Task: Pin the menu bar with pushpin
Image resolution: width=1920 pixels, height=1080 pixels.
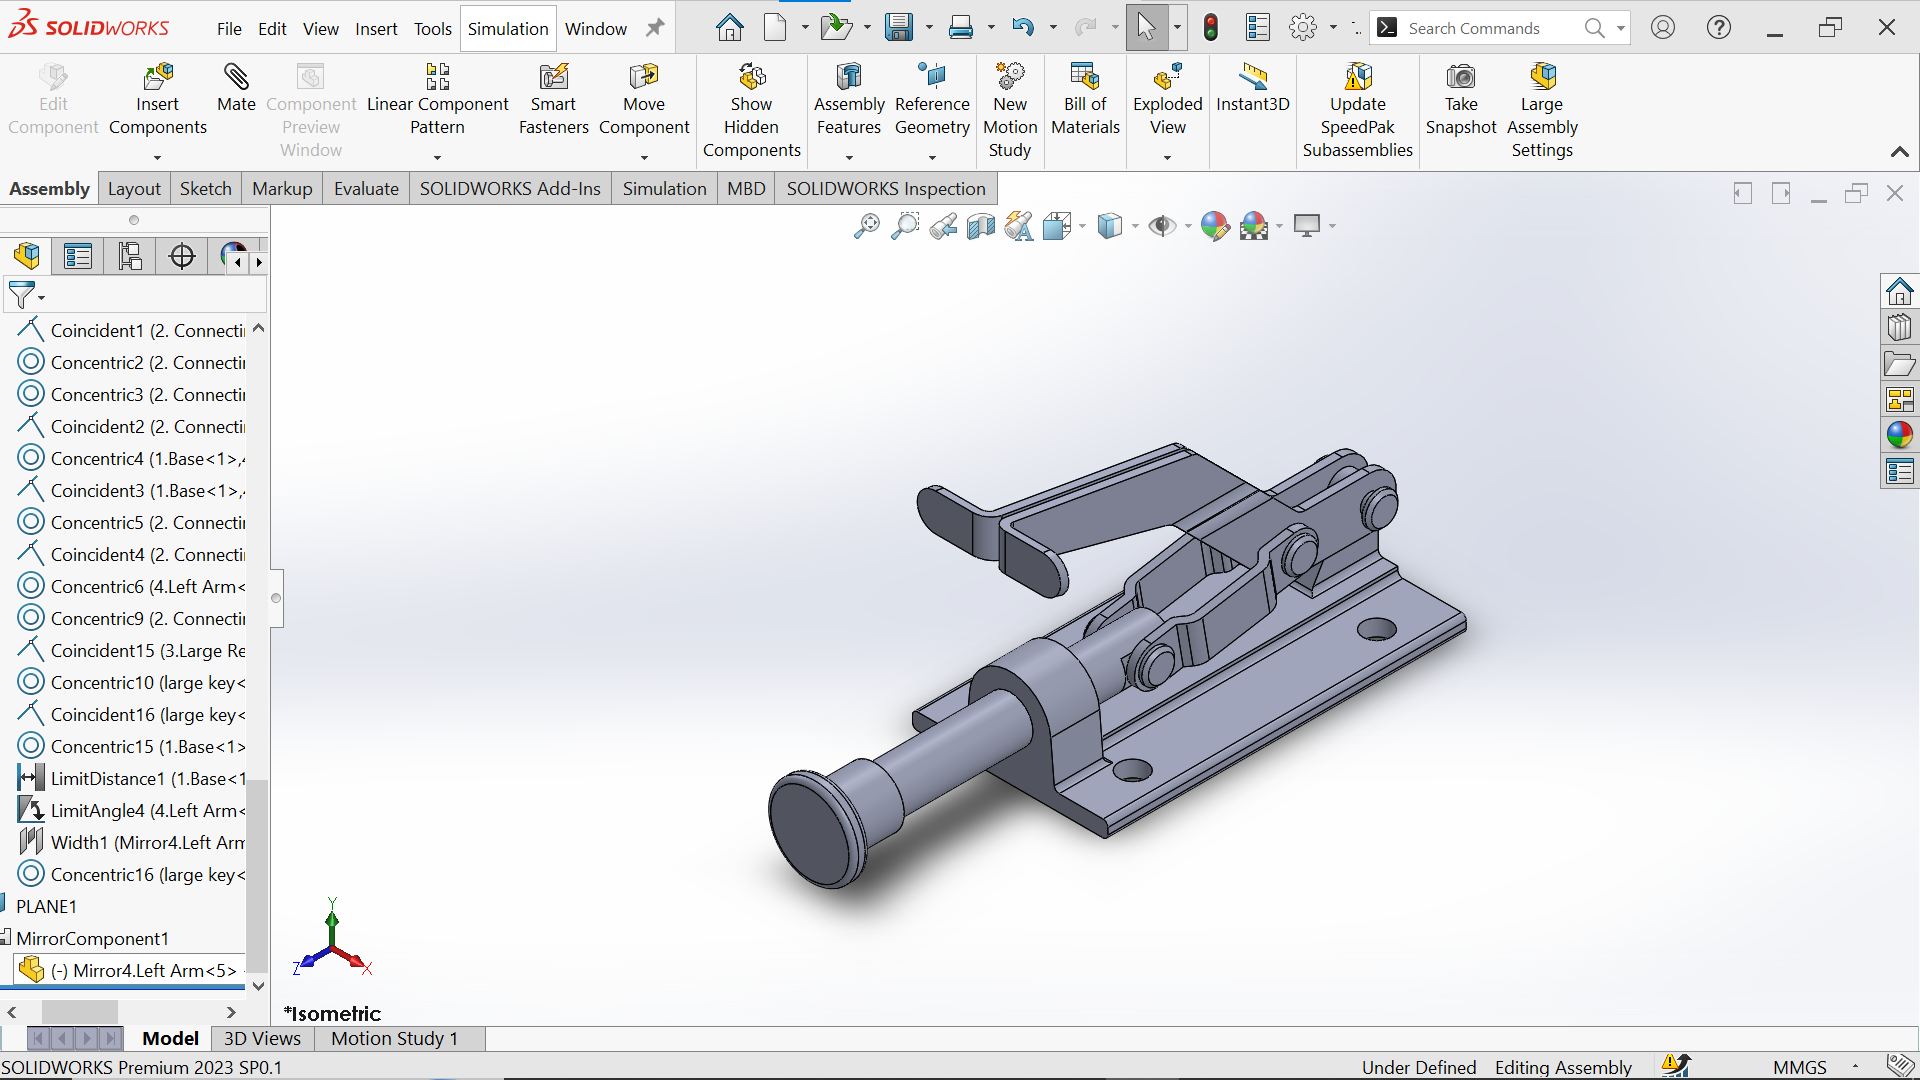Action: pos(655,28)
